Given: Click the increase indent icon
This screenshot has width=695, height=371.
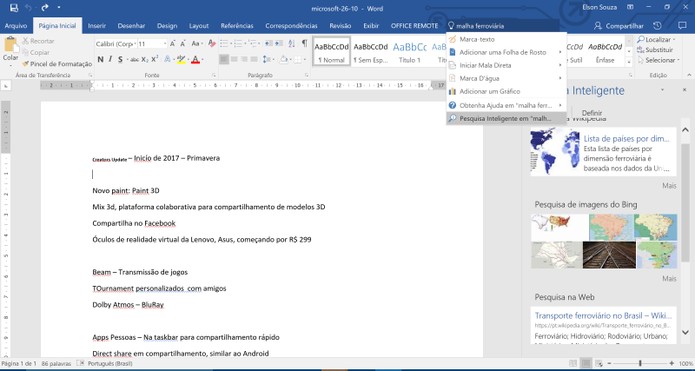Looking at the screenshot, I should [x=278, y=43].
